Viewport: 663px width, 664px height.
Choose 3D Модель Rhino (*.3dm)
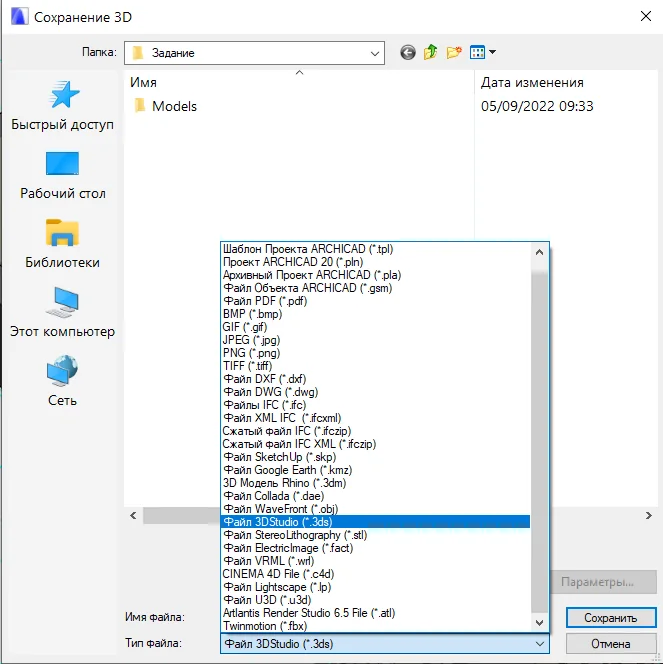point(375,483)
